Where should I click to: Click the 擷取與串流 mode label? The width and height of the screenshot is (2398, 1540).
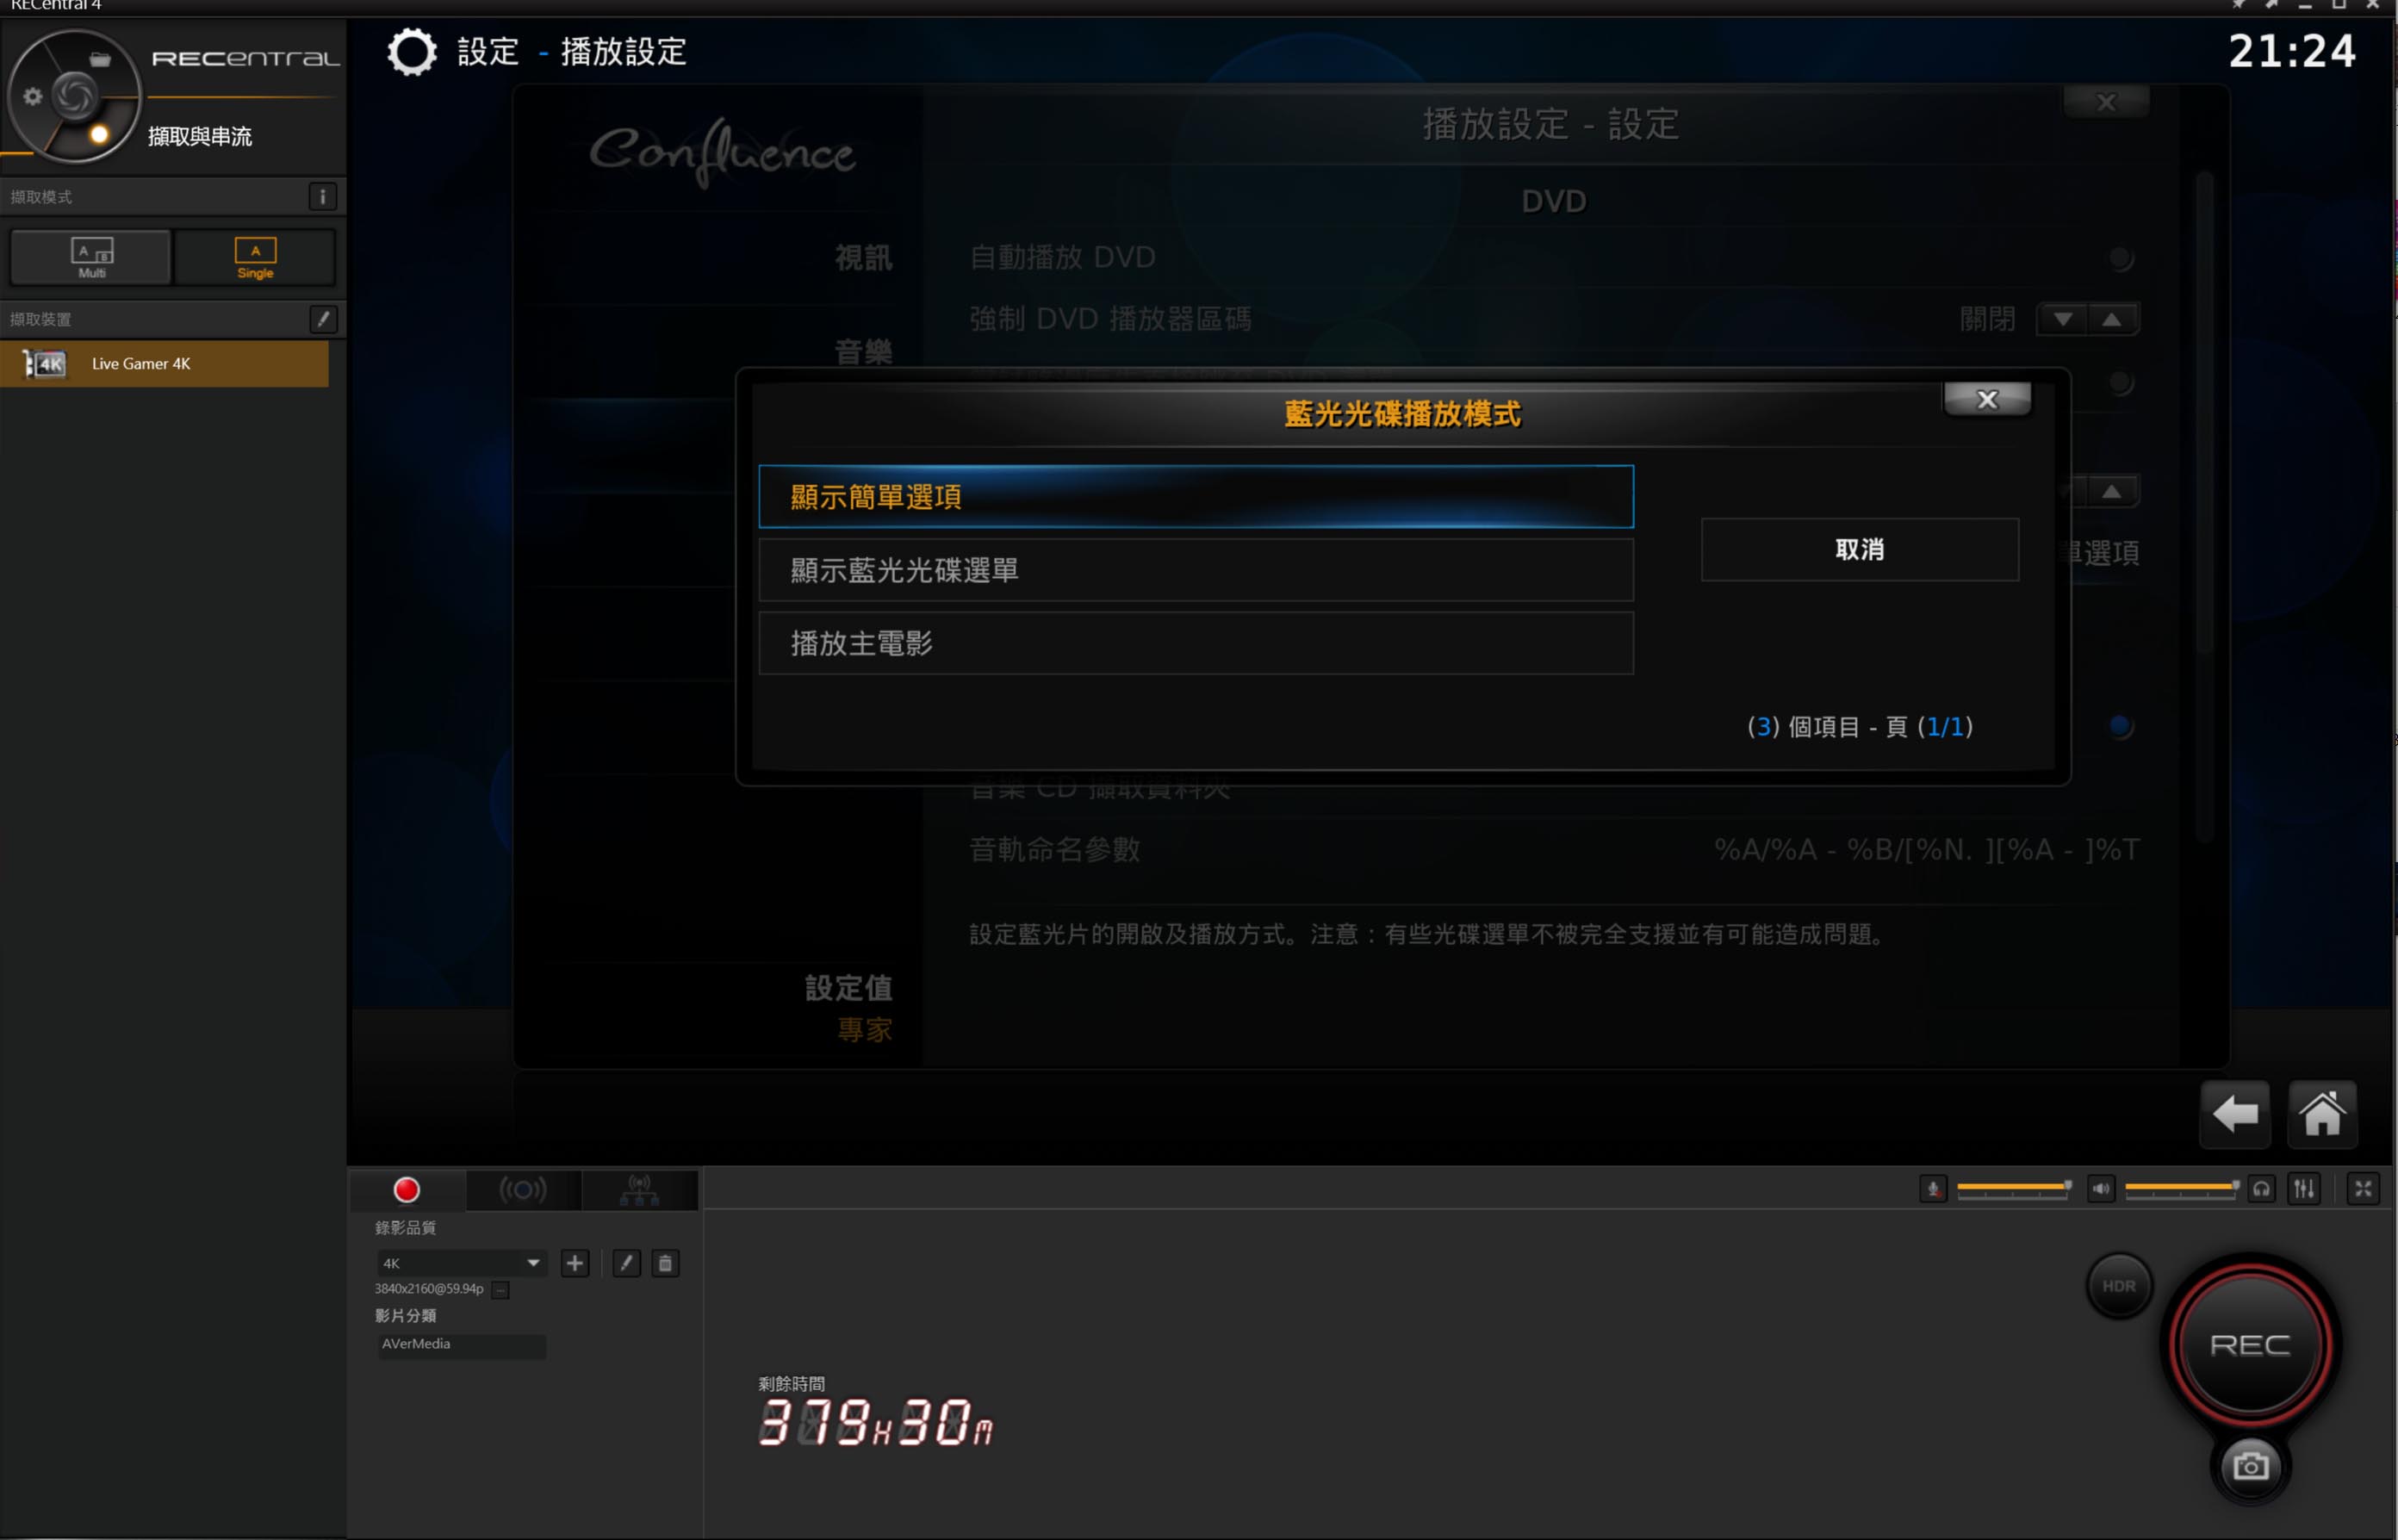(x=200, y=137)
